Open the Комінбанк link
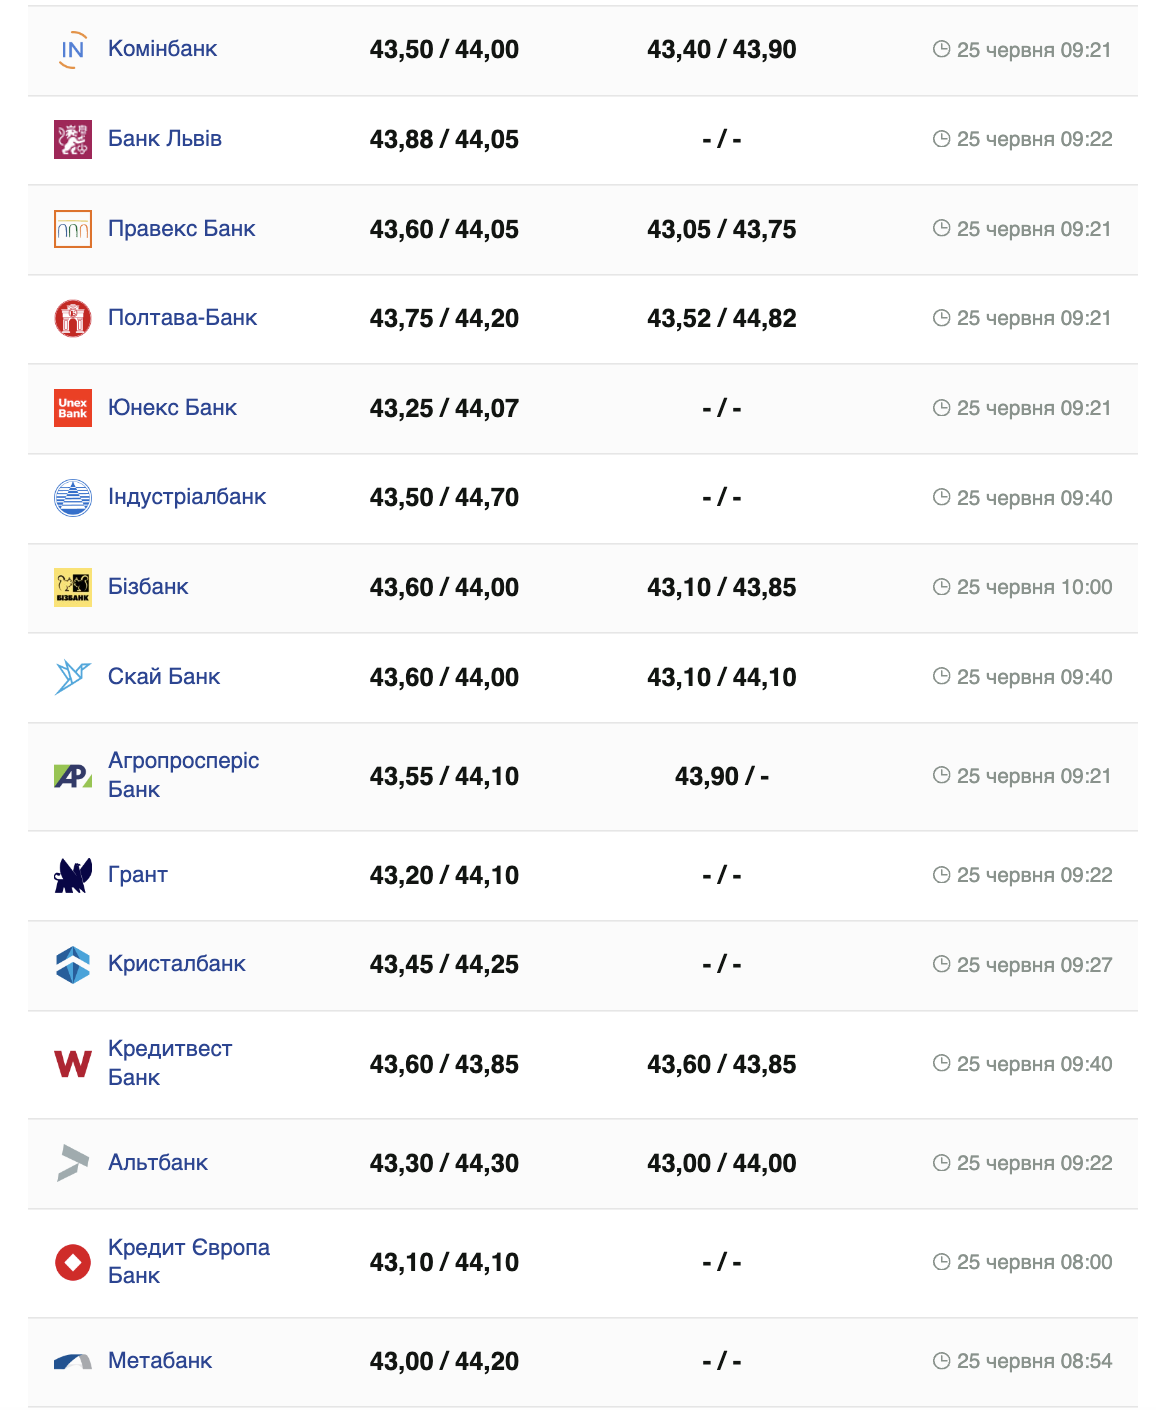Viewport: 1156px width, 1410px height. [162, 49]
